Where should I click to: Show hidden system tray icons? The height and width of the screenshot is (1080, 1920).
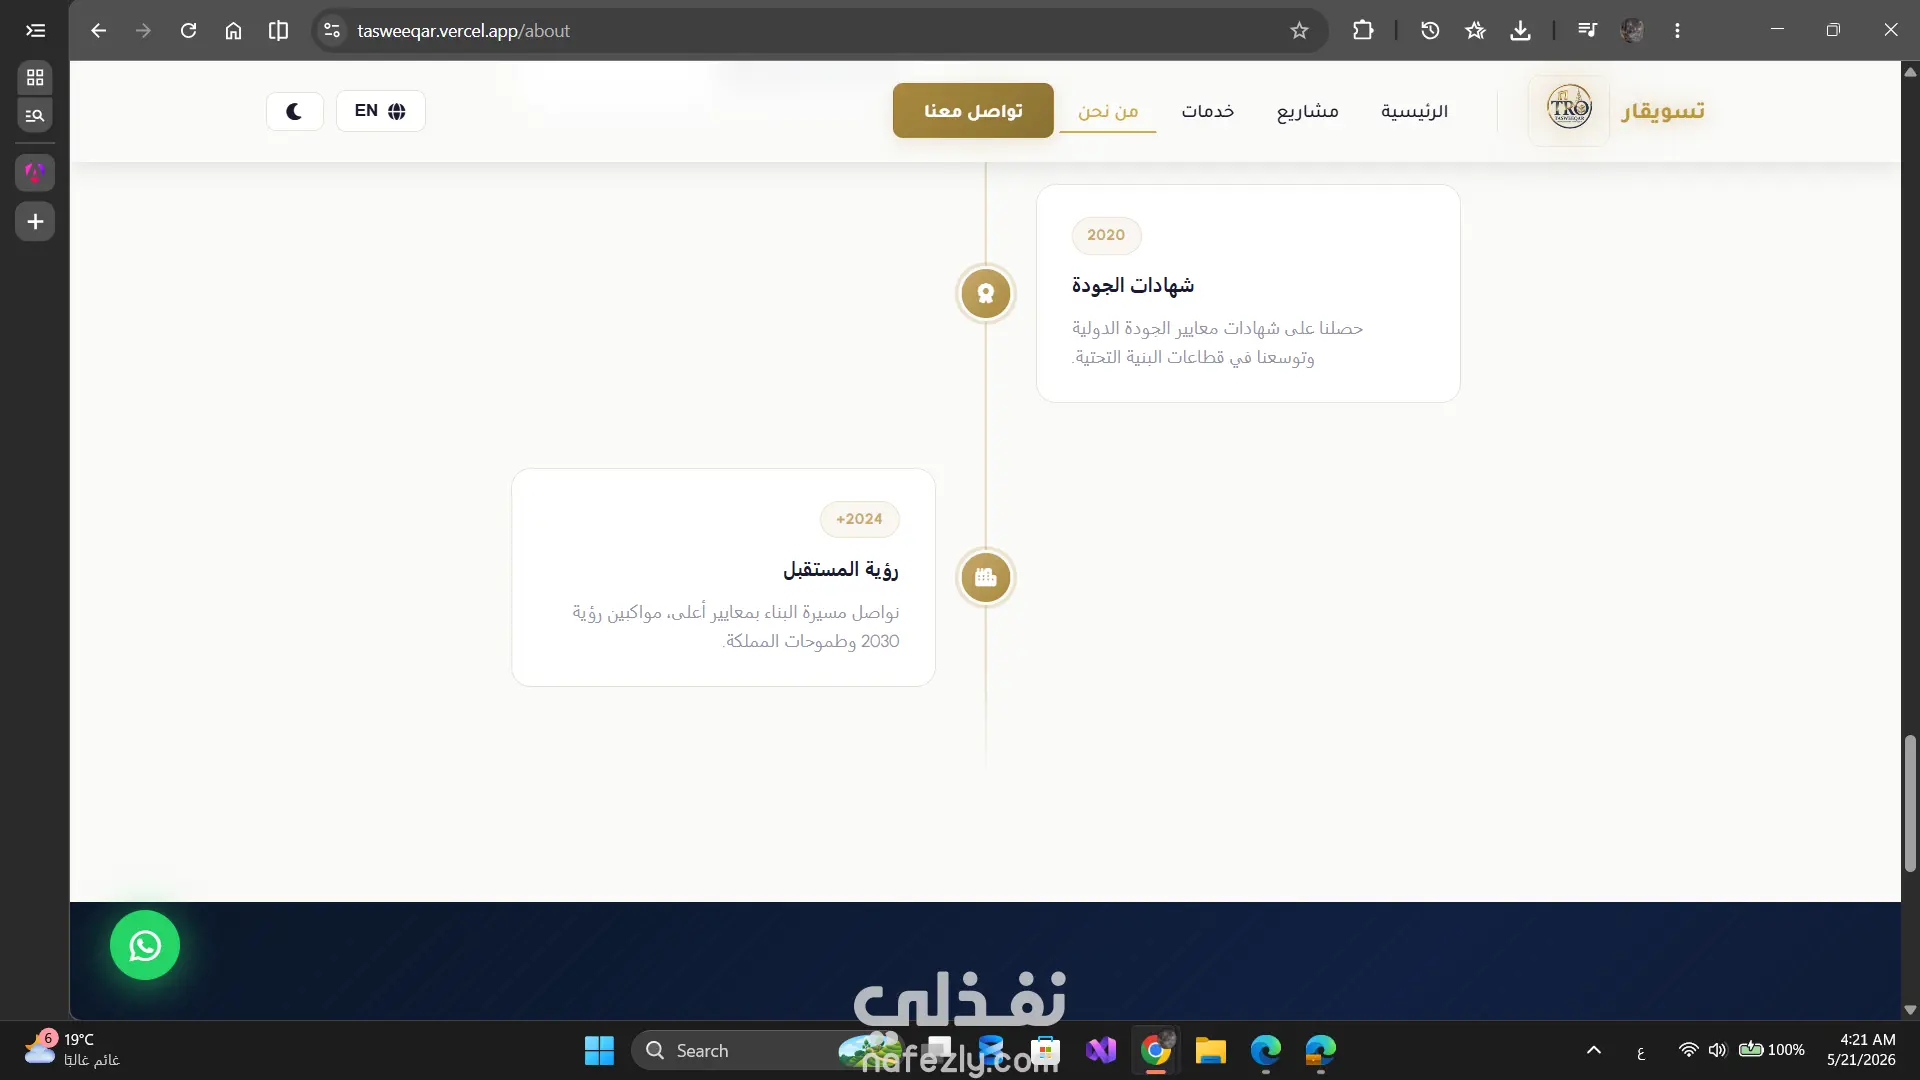[1594, 1050]
